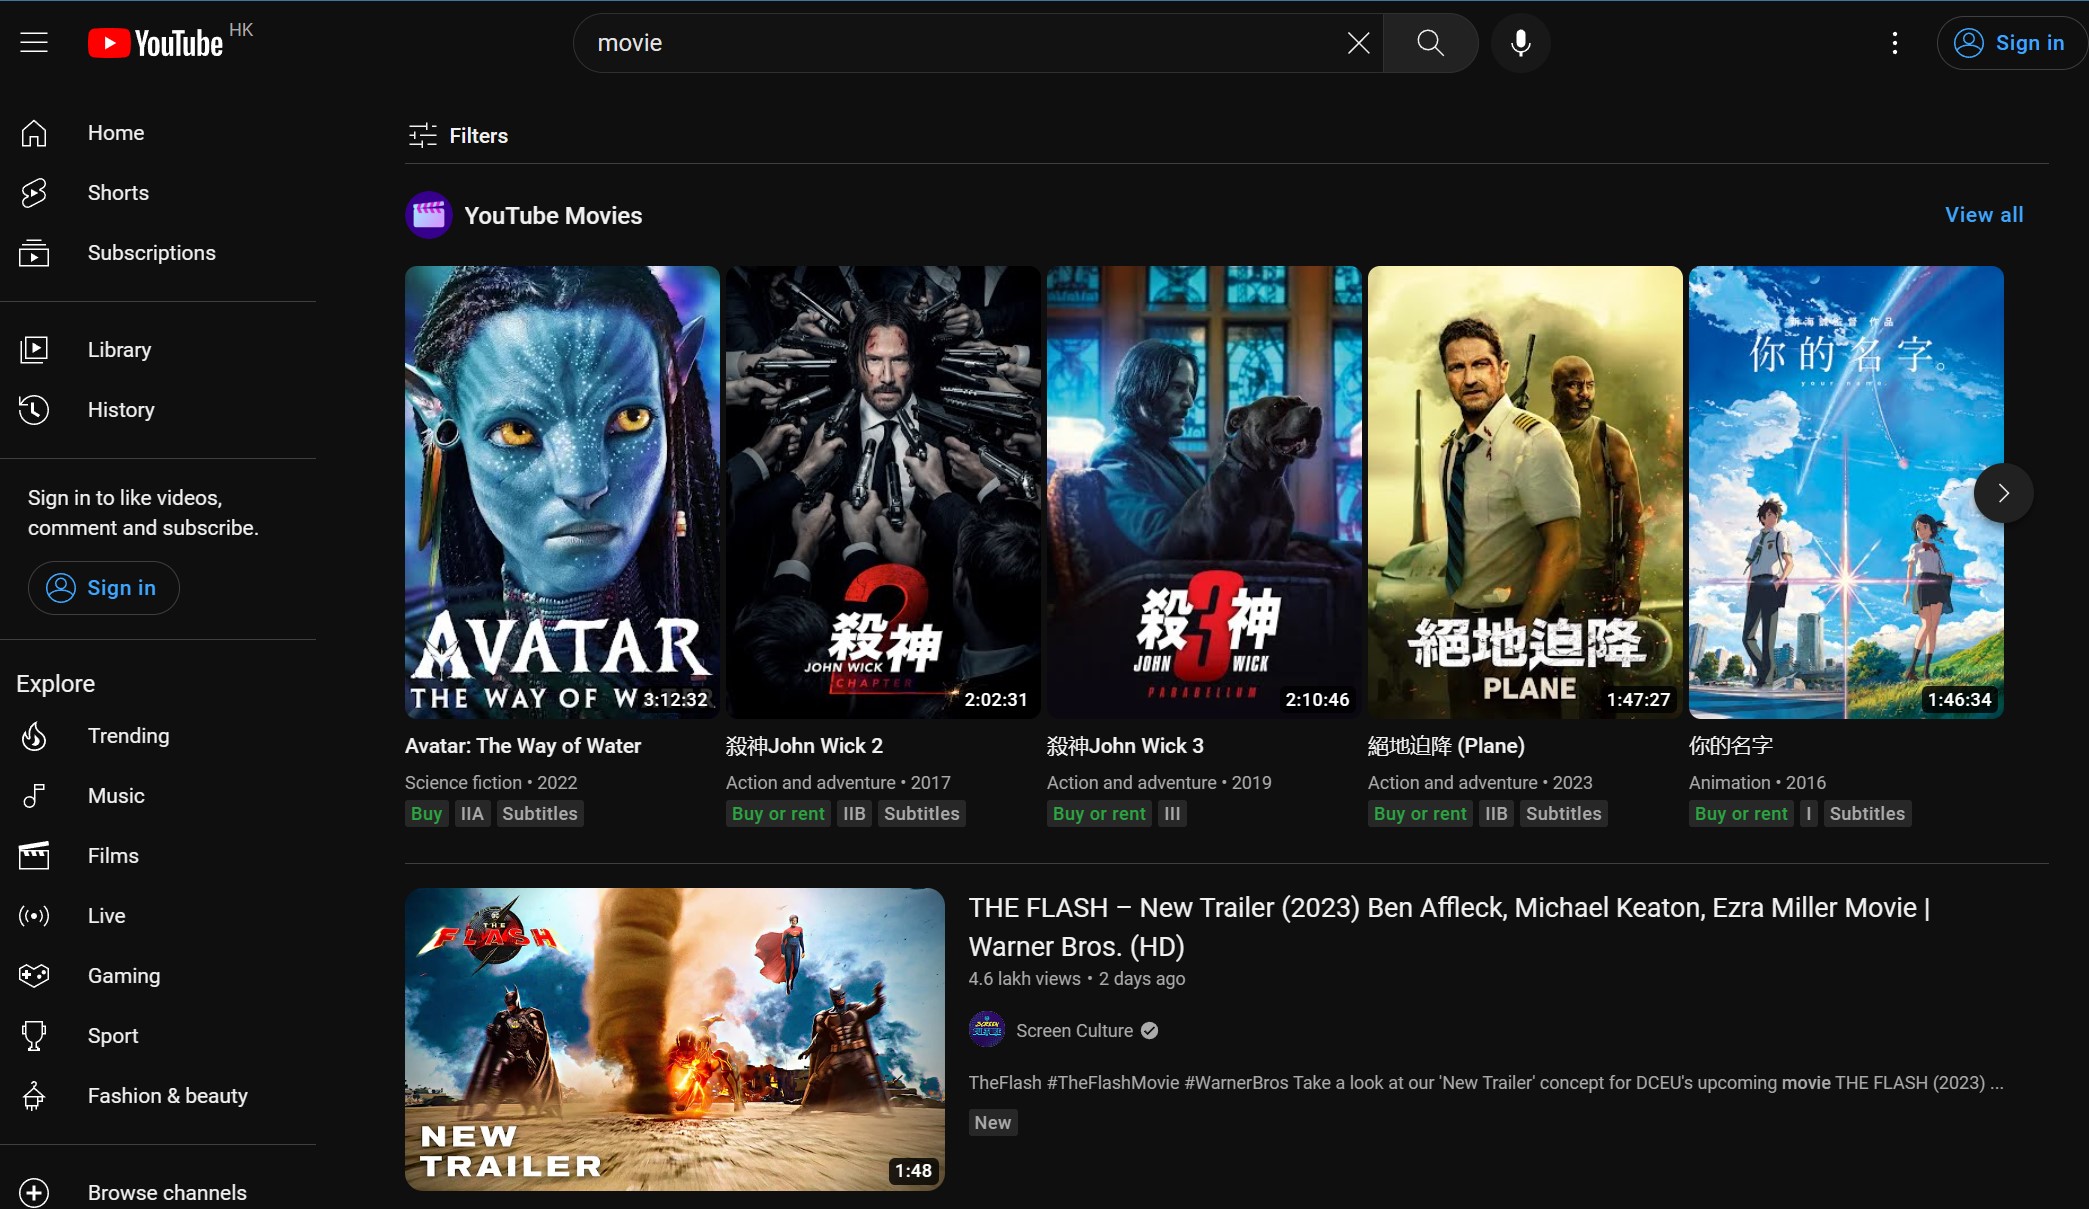Click View all for YouTube Movies

[1984, 215]
